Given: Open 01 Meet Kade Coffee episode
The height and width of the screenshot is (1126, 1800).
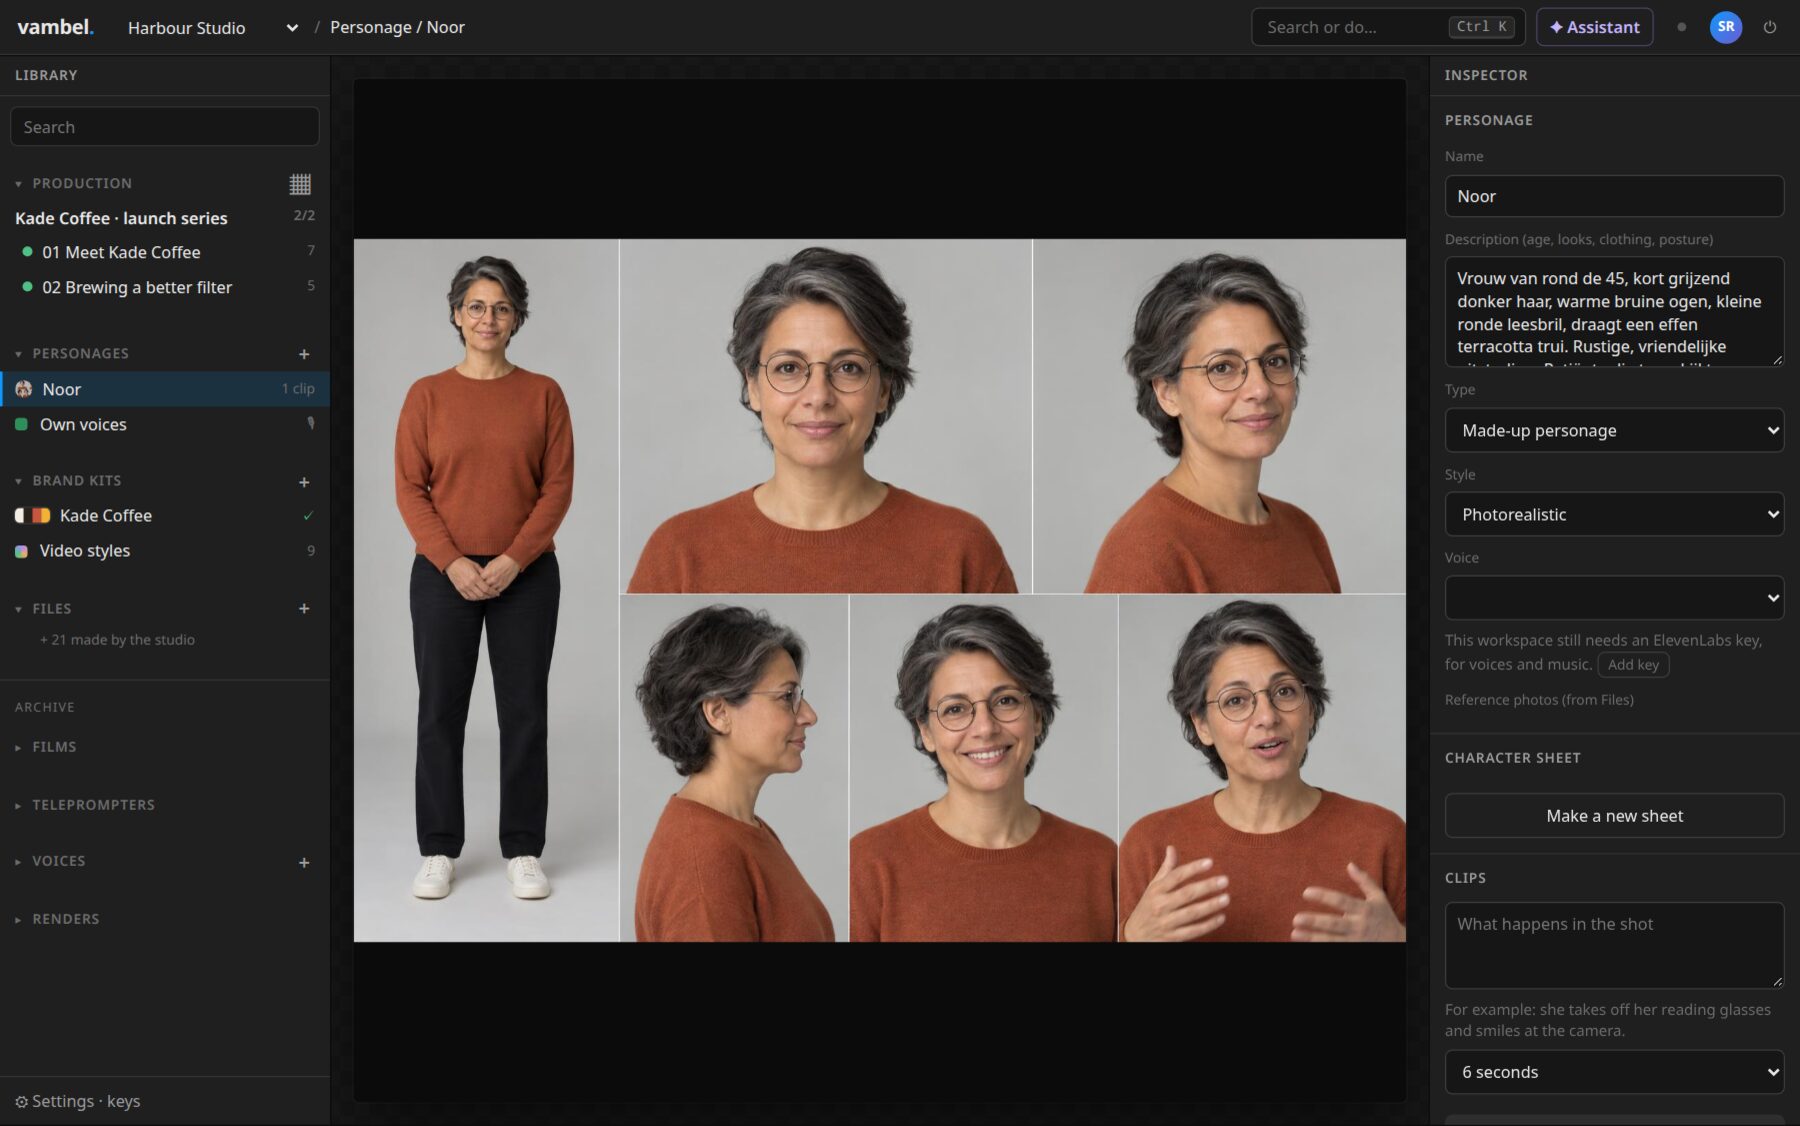Looking at the screenshot, I should [x=121, y=252].
